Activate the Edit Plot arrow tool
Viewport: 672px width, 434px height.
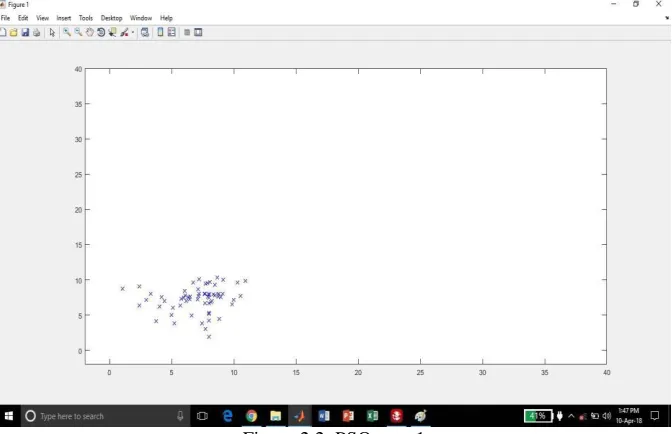pos(52,32)
